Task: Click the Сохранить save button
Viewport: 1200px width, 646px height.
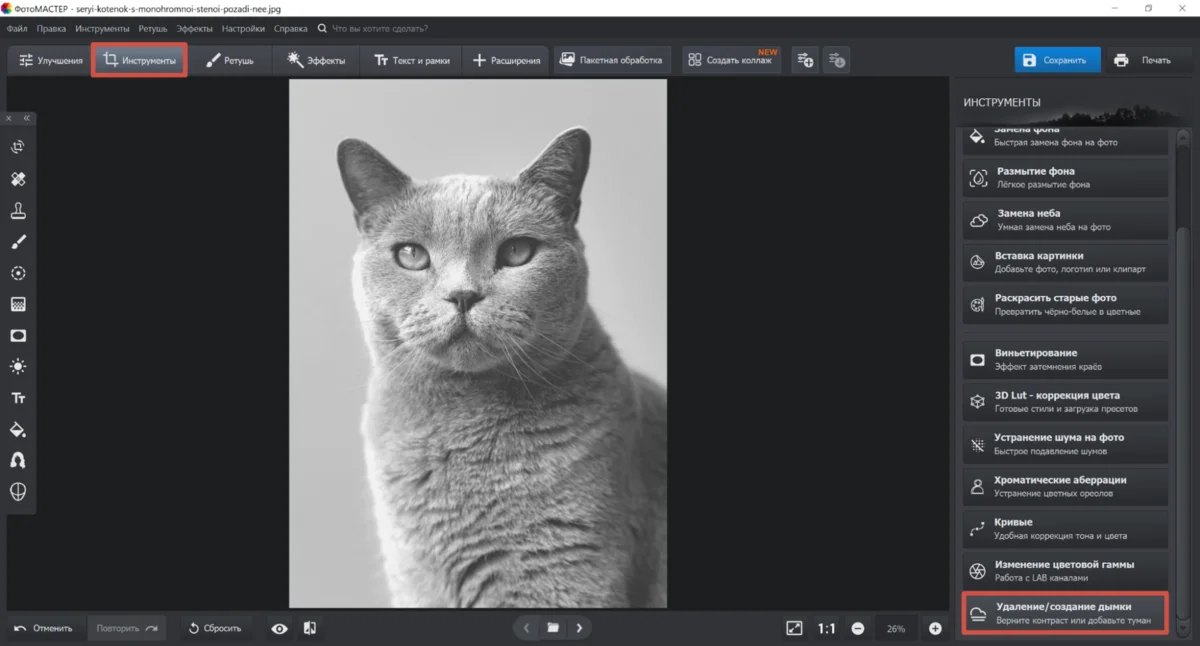Action: pyautogui.click(x=1057, y=60)
